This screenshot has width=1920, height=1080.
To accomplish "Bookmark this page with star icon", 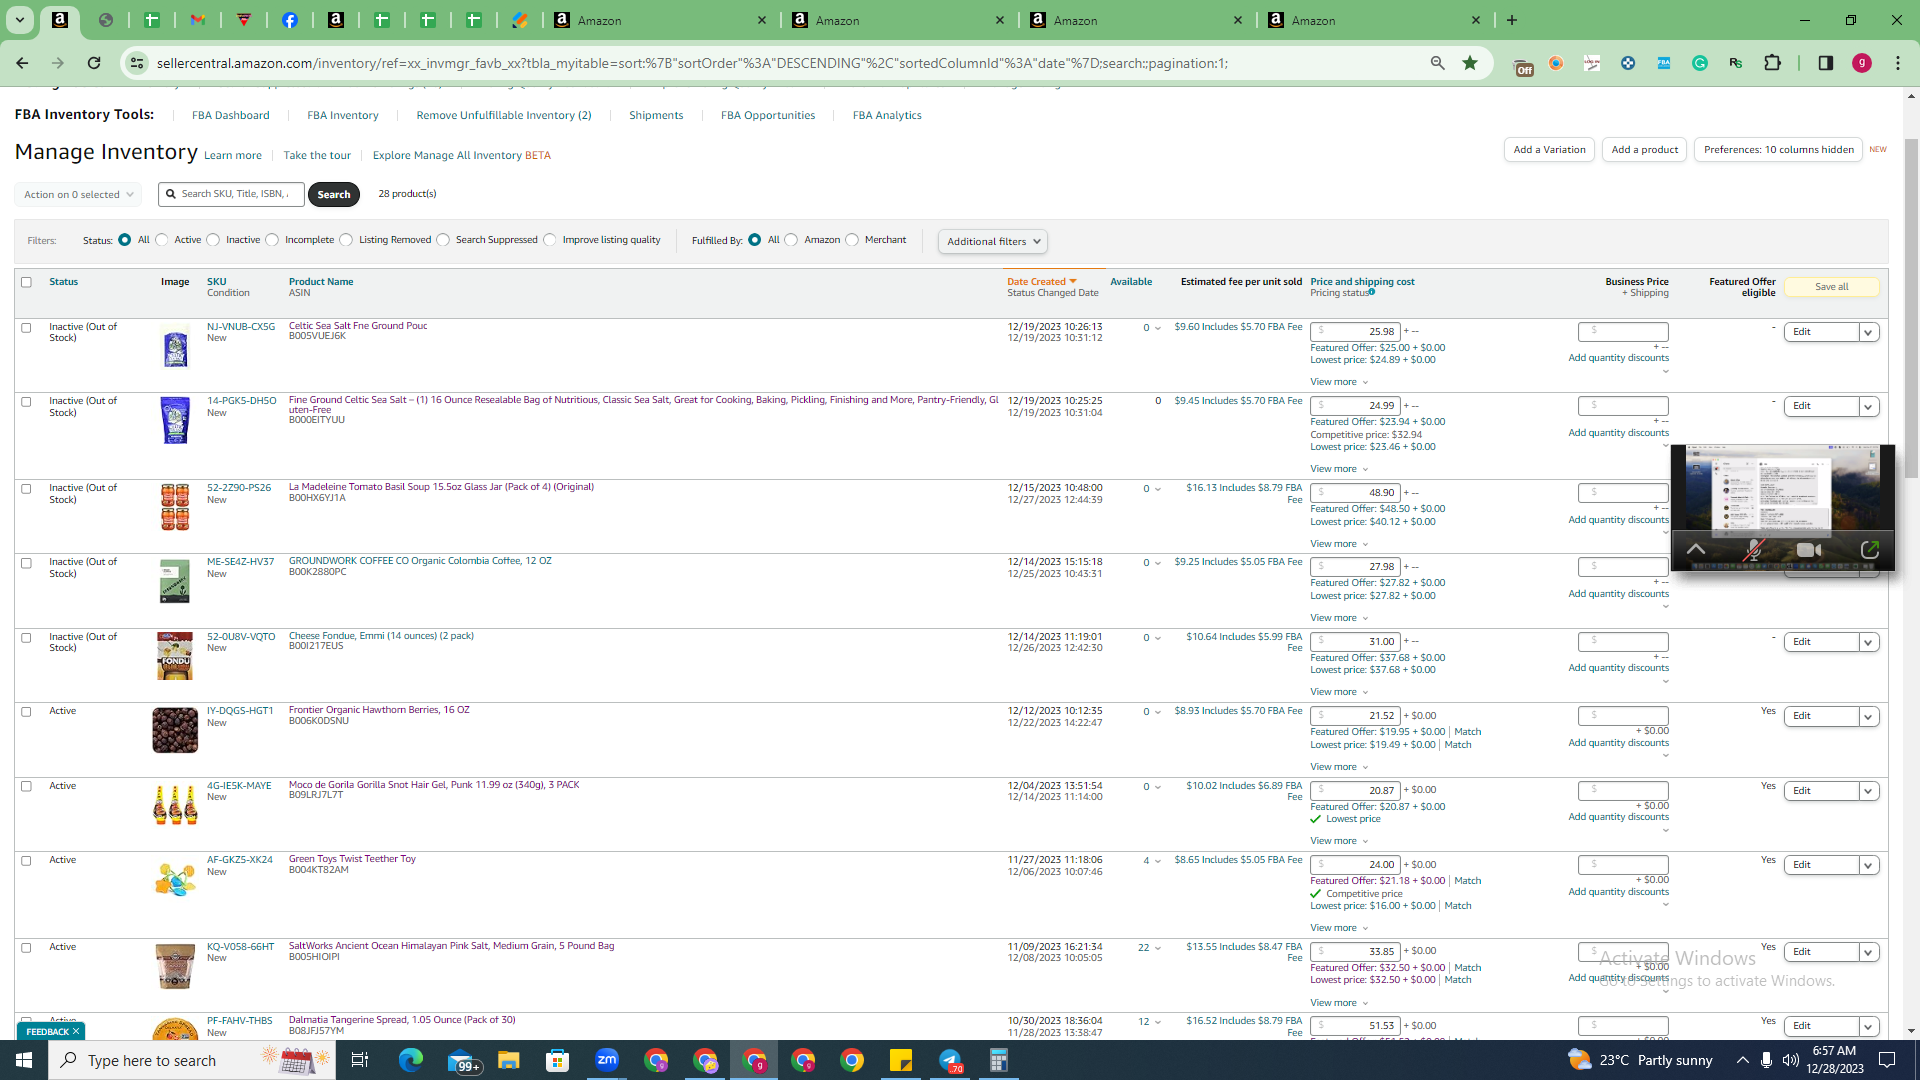I will pos(1470,63).
